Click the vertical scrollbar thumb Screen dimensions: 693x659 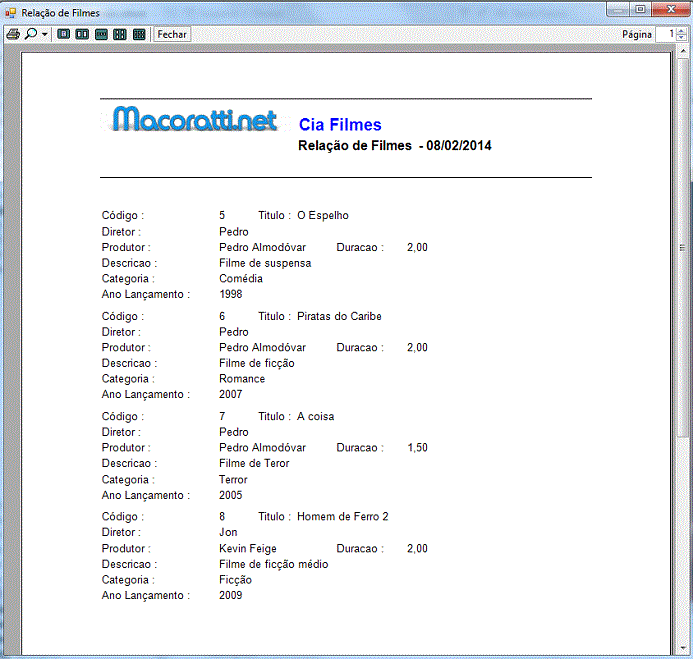coord(683,248)
